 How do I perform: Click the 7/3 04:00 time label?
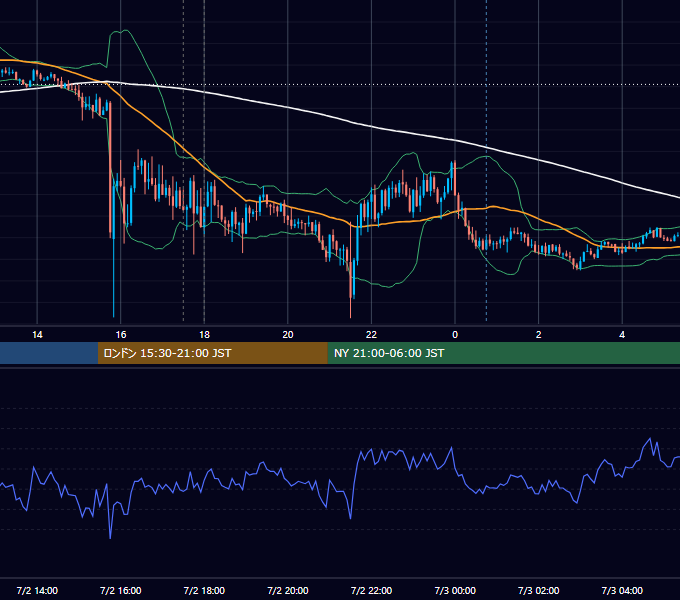622,590
